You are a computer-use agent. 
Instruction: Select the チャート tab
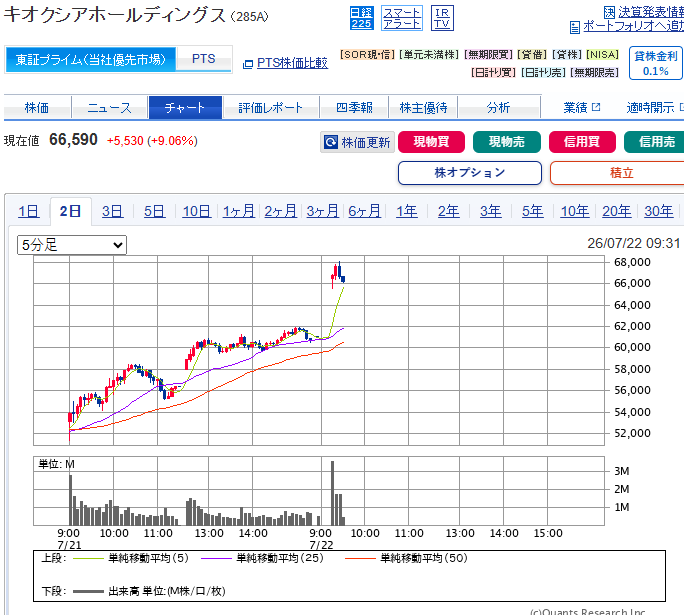tap(185, 108)
